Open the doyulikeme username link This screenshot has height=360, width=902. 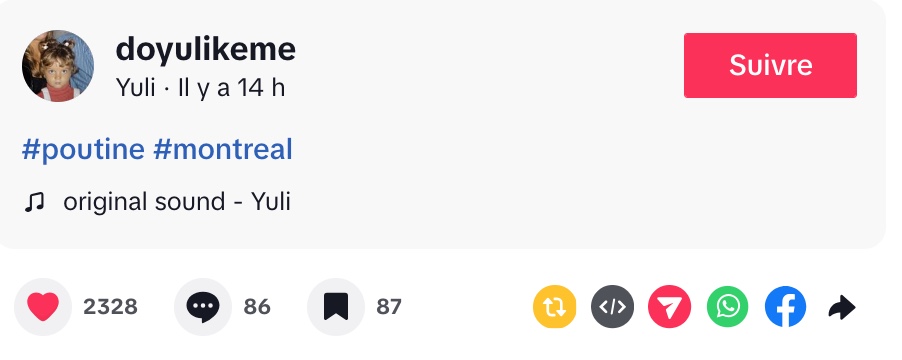coord(205,49)
